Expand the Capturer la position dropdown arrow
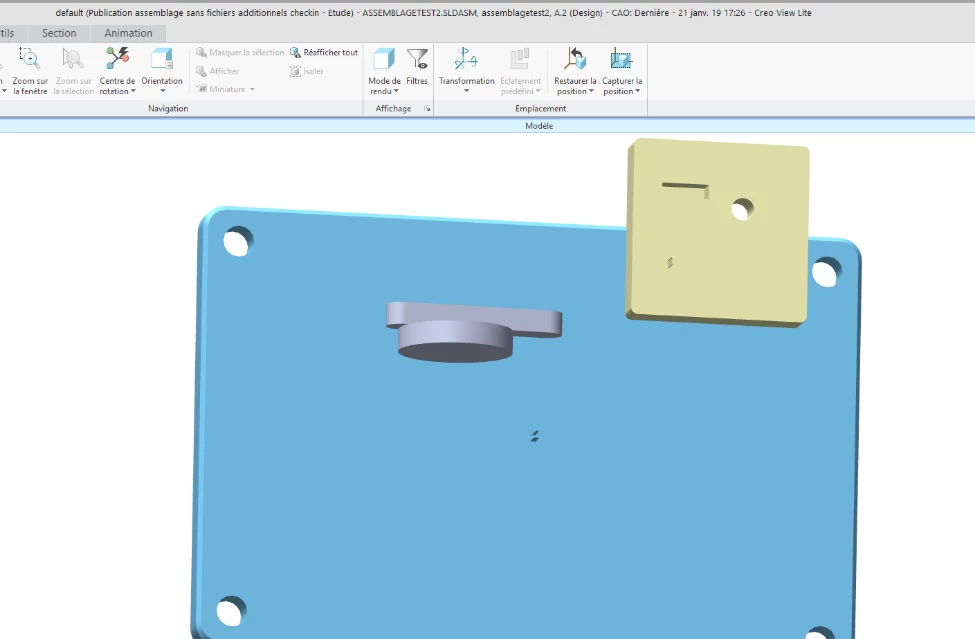Image resolution: width=975 pixels, height=639 pixels. click(637, 91)
